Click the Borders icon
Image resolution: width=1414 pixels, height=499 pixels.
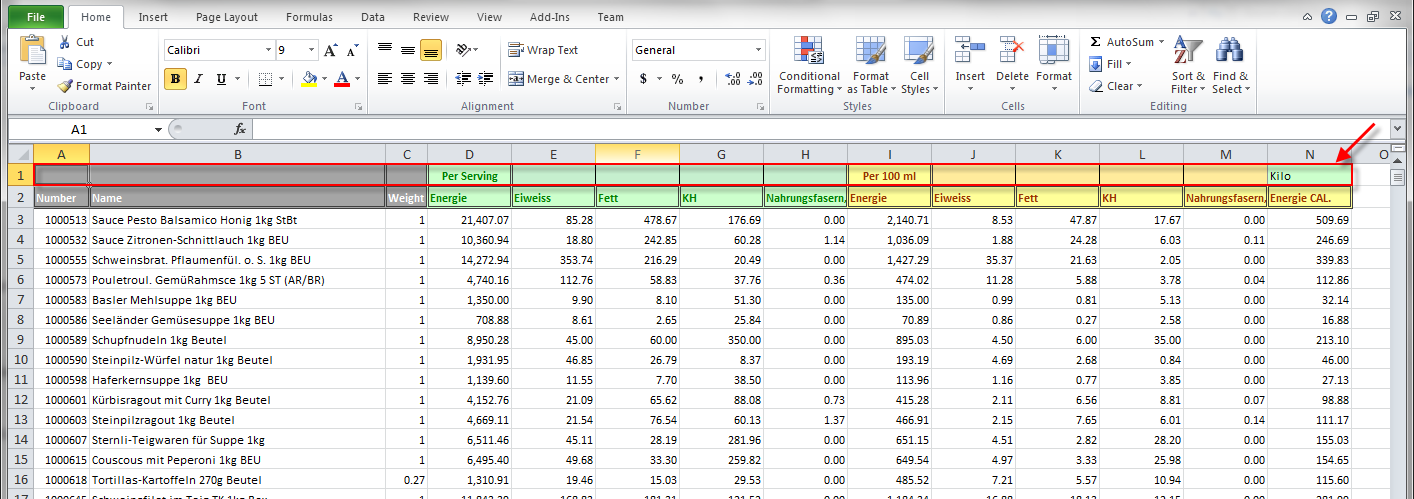[x=264, y=79]
